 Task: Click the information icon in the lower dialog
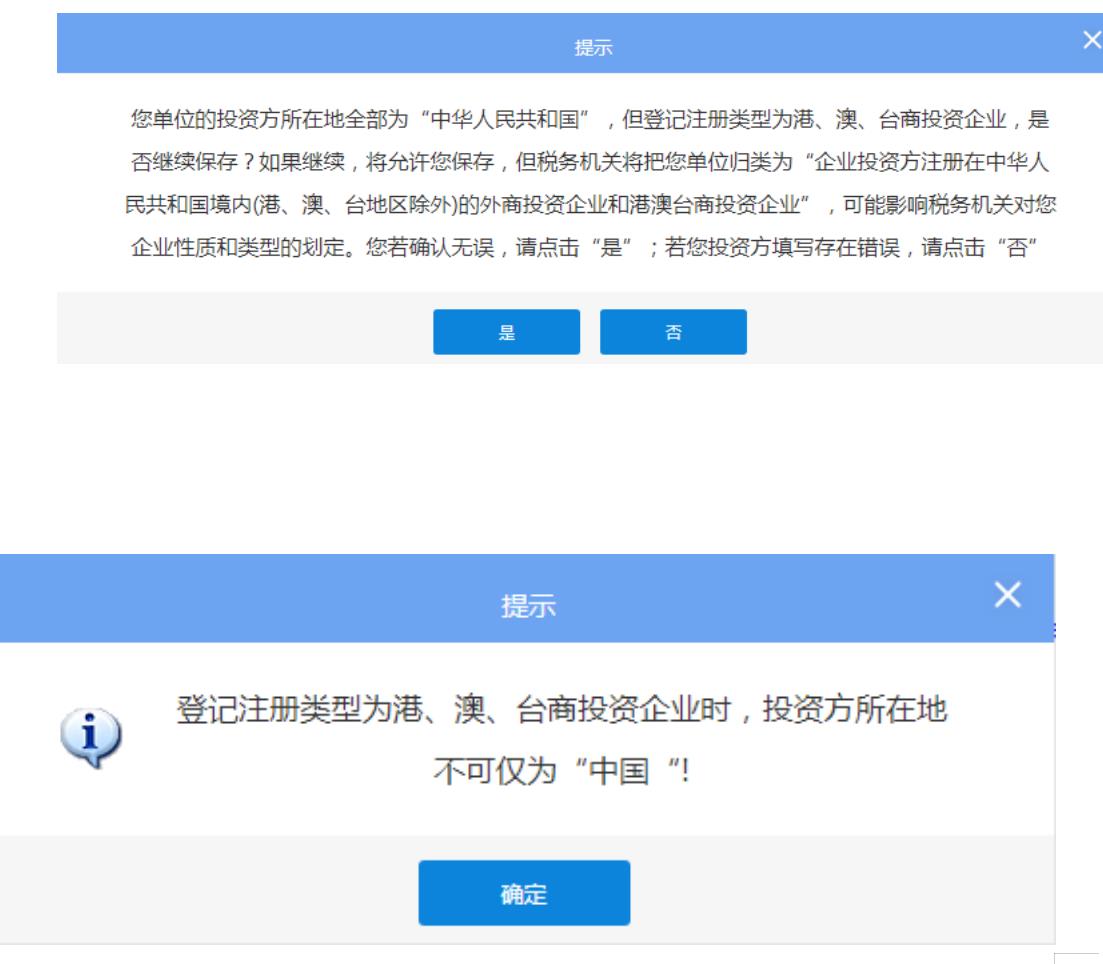[90, 738]
